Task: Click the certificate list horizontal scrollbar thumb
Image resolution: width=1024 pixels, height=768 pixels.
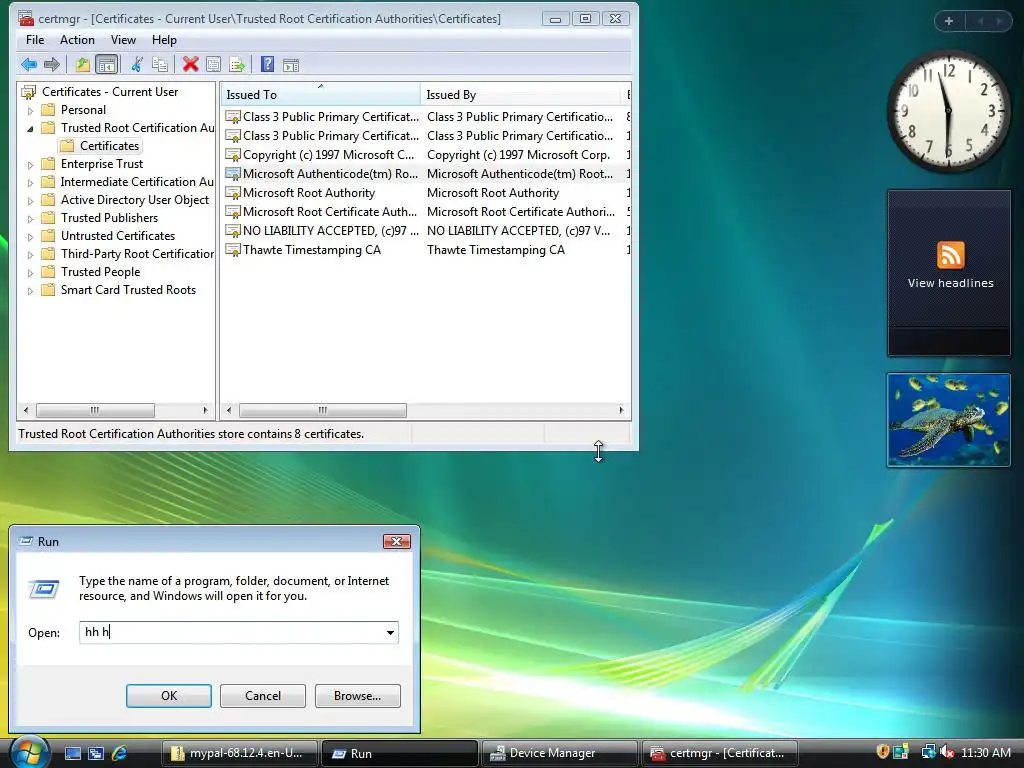Action: point(323,410)
